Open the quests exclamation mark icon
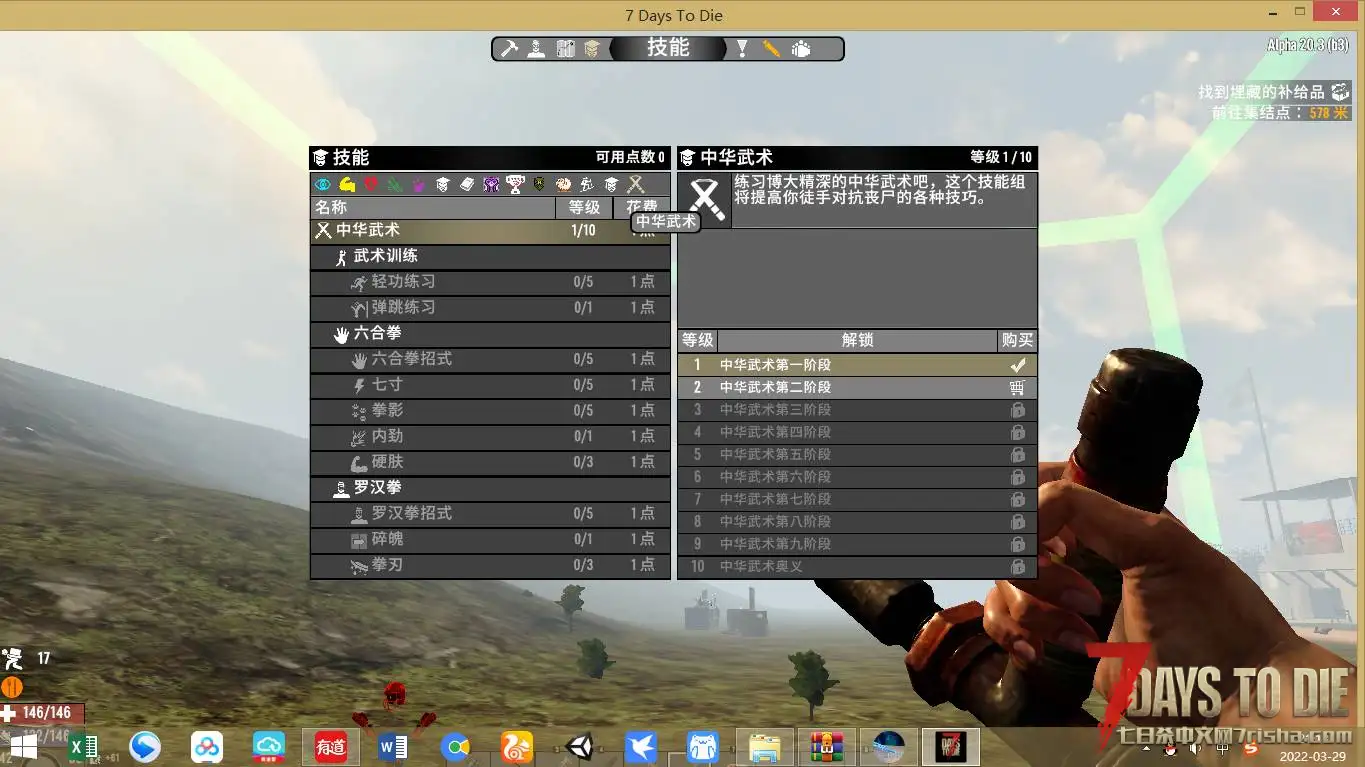Screen dimensions: 1365x767 pyautogui.click(x=742, y=48)
